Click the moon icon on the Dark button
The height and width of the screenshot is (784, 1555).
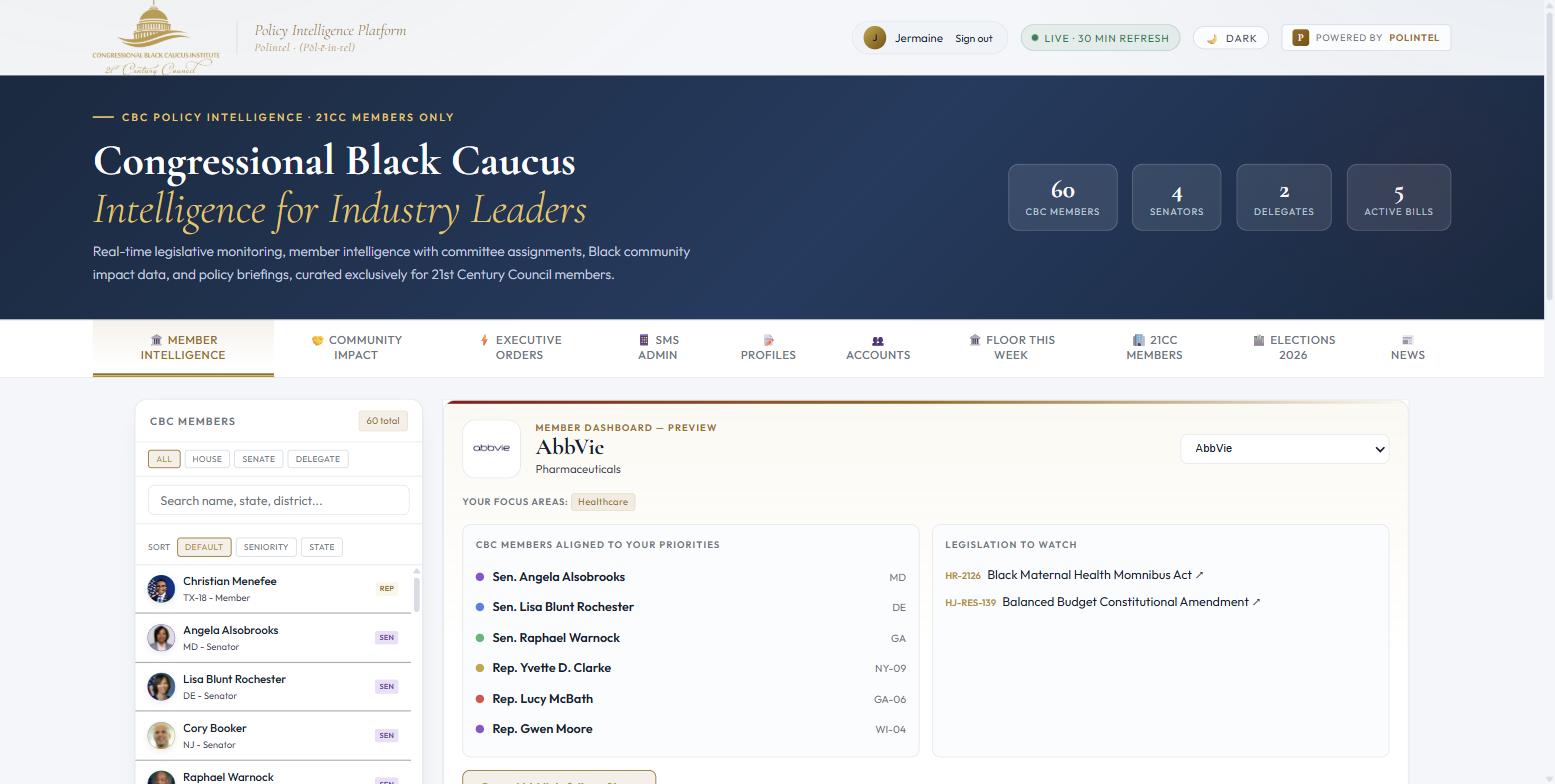point(1212,39)
